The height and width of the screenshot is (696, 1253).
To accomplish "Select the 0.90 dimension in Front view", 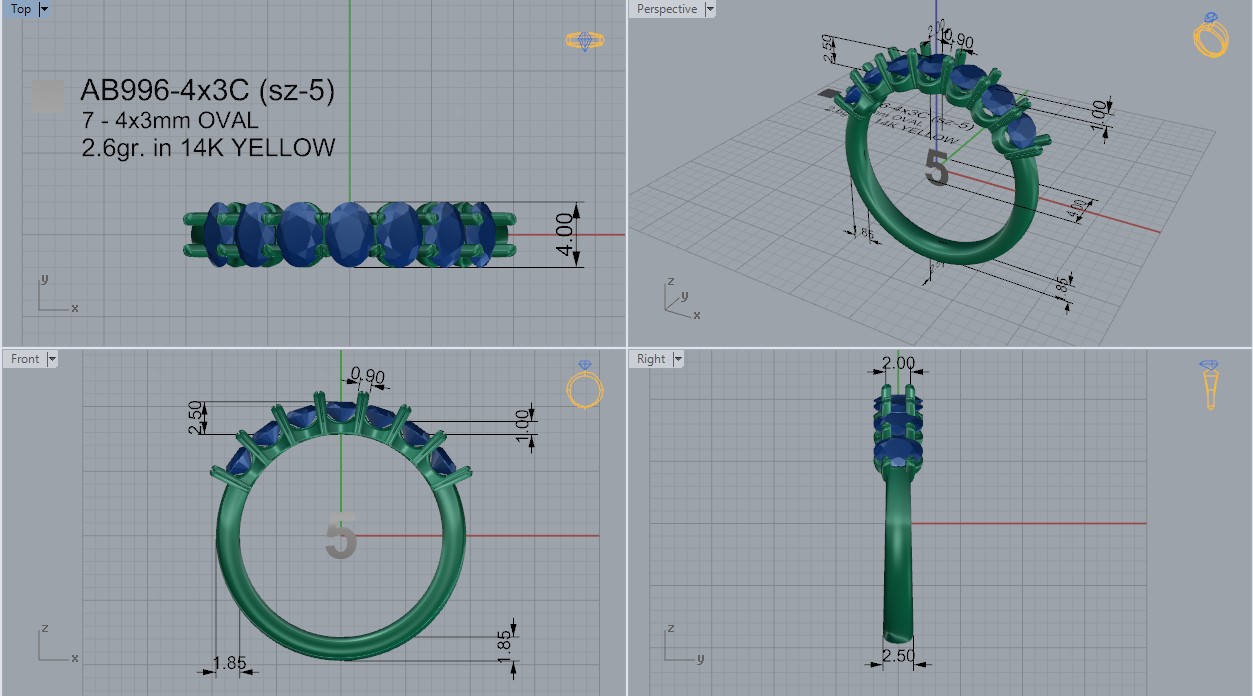I will tap(368, 376).
